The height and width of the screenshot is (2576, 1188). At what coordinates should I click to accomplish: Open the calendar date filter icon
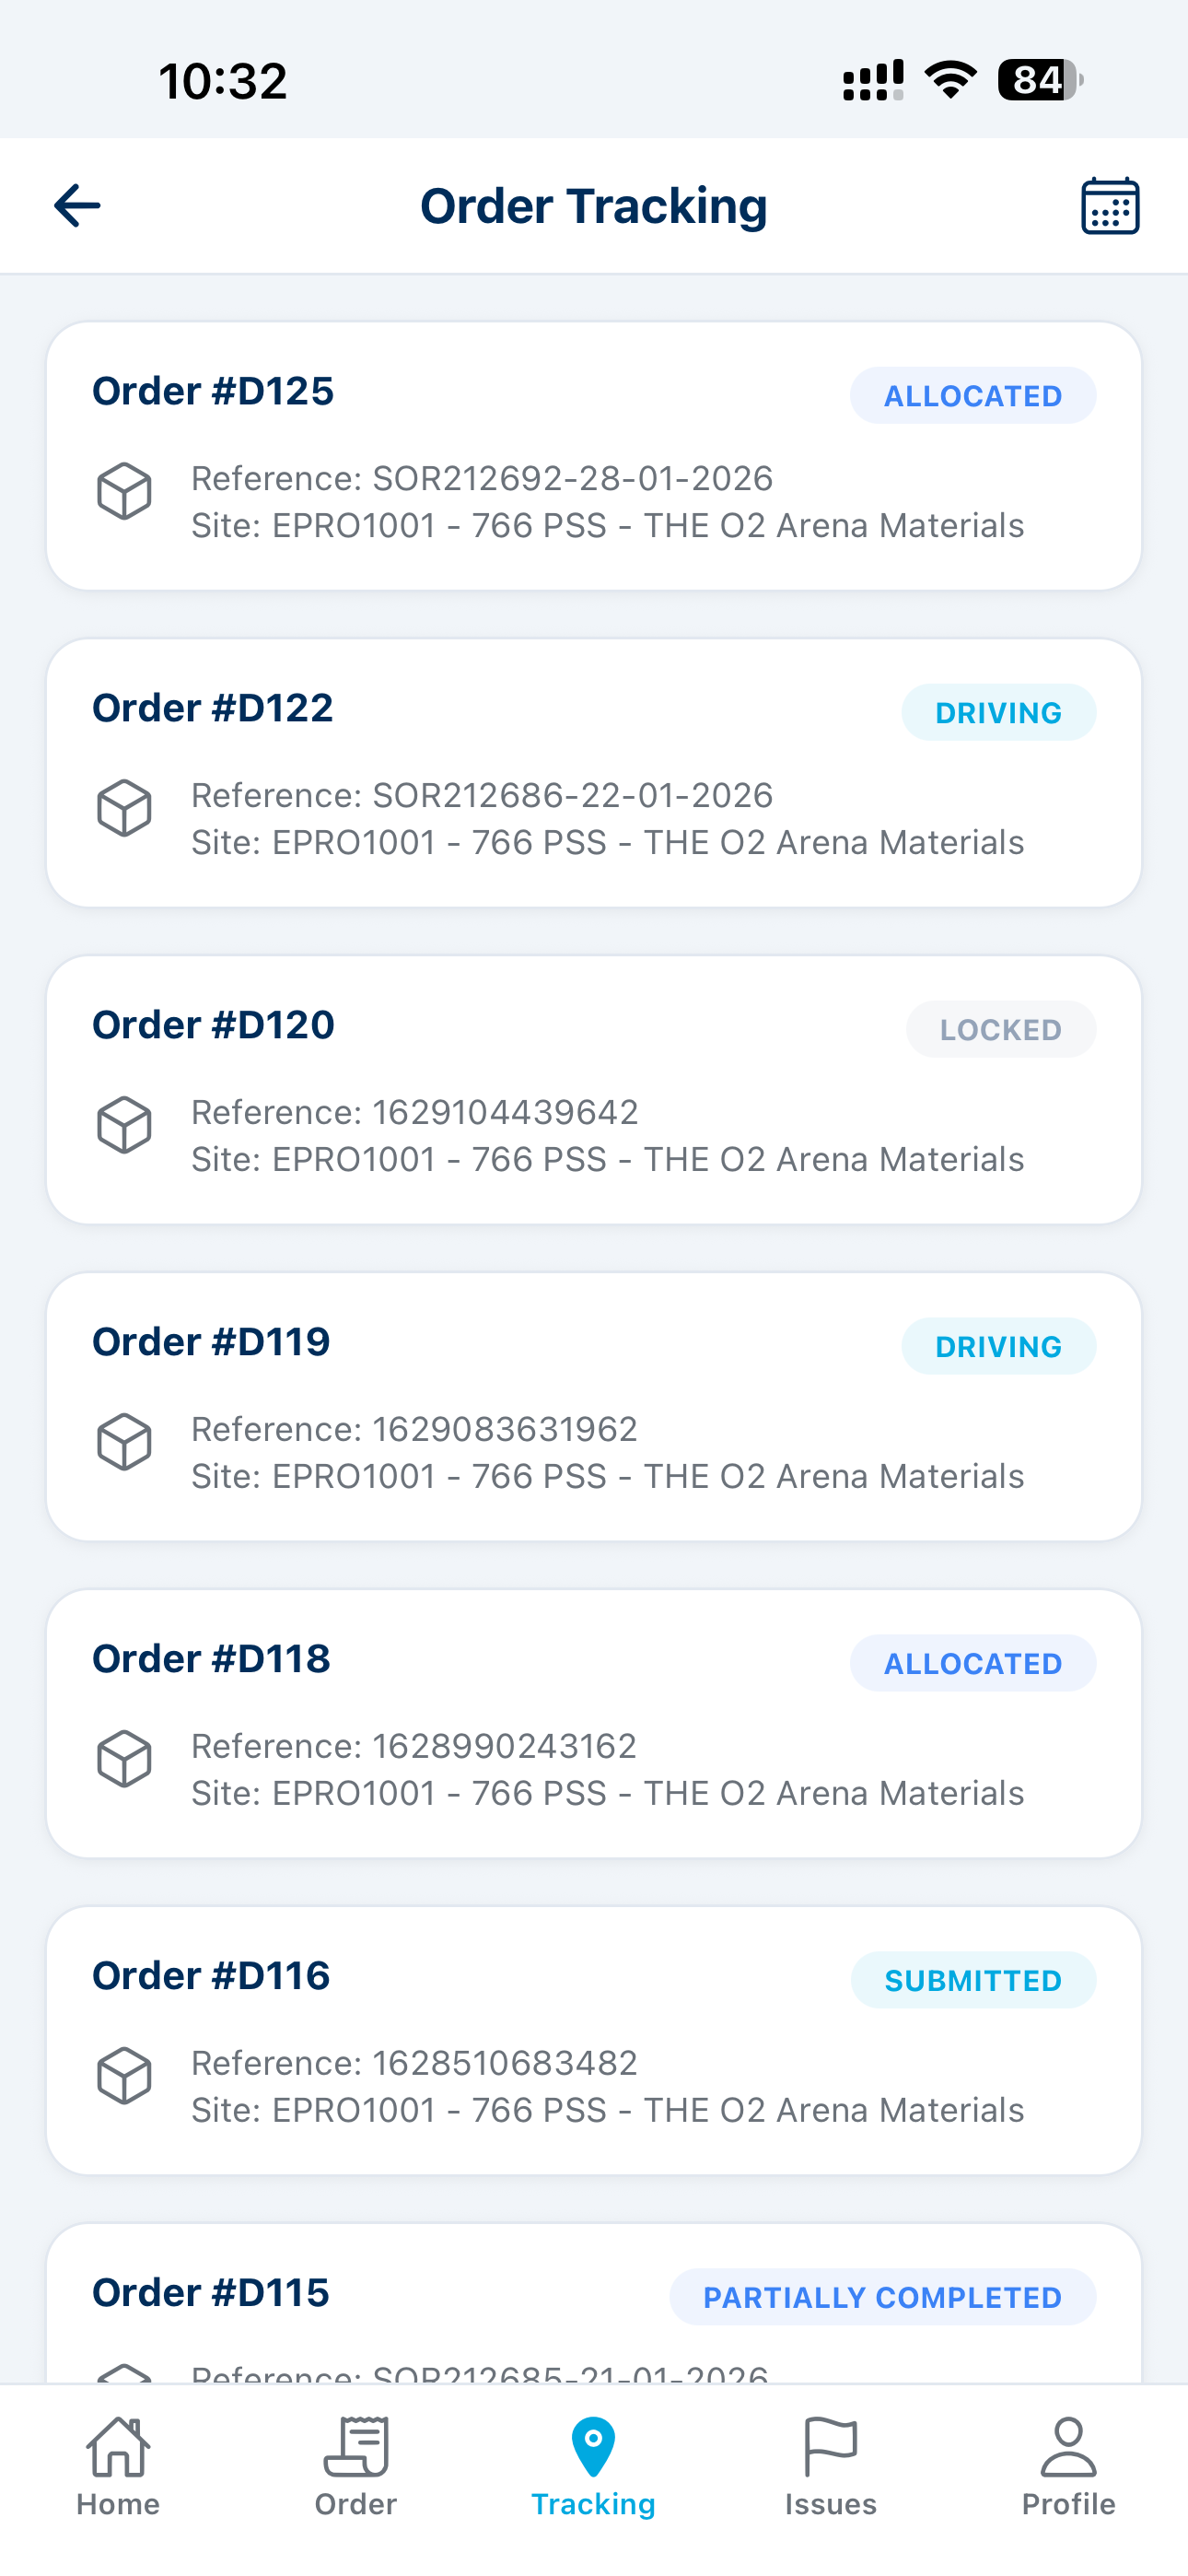click(x=1110, y=206)
